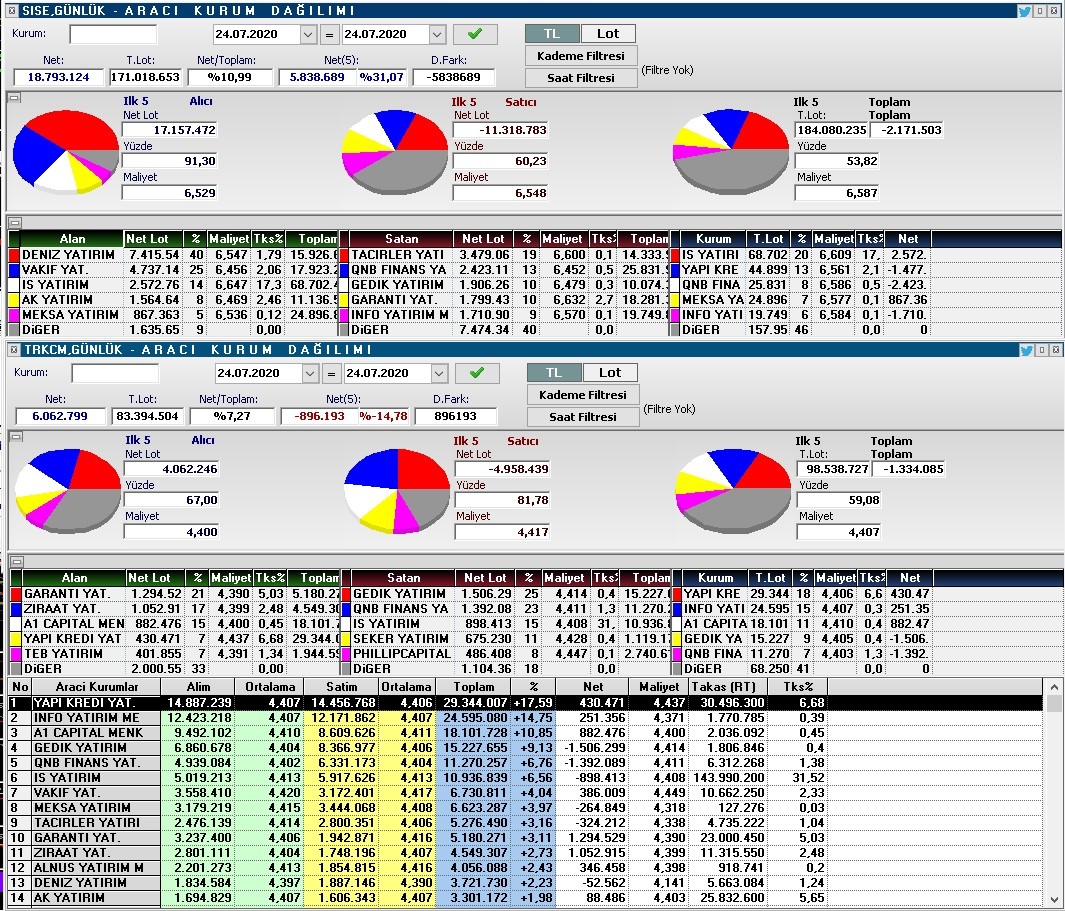Sort by the Araci Kurumlar column header
This screenshot has height=911, width=1065.
(x=96, y=687)
